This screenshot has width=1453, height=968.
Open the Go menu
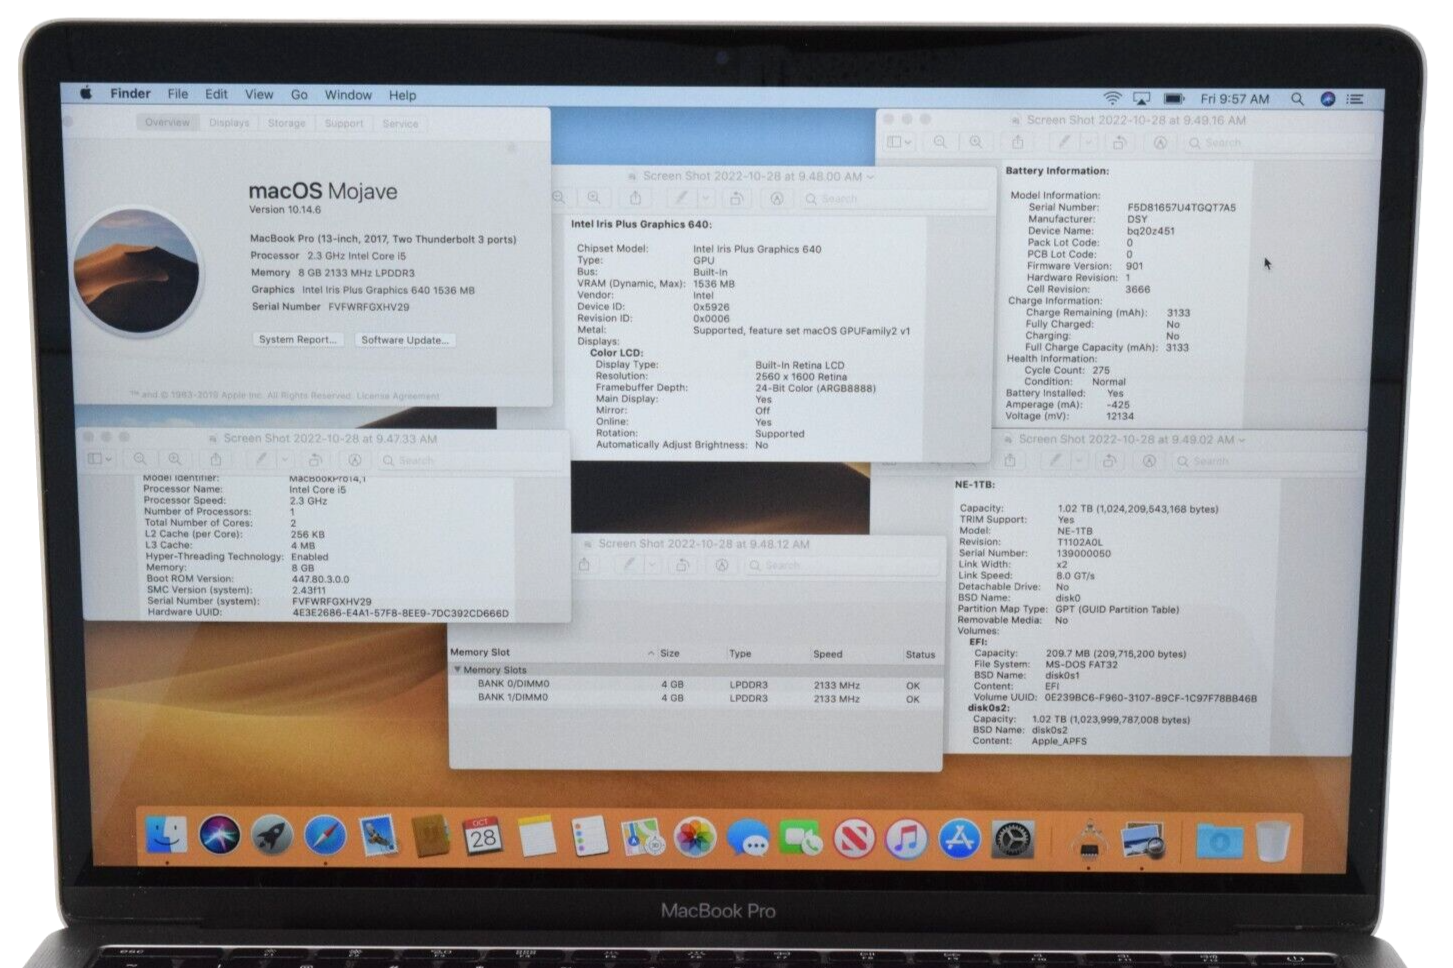click(299, 94)
